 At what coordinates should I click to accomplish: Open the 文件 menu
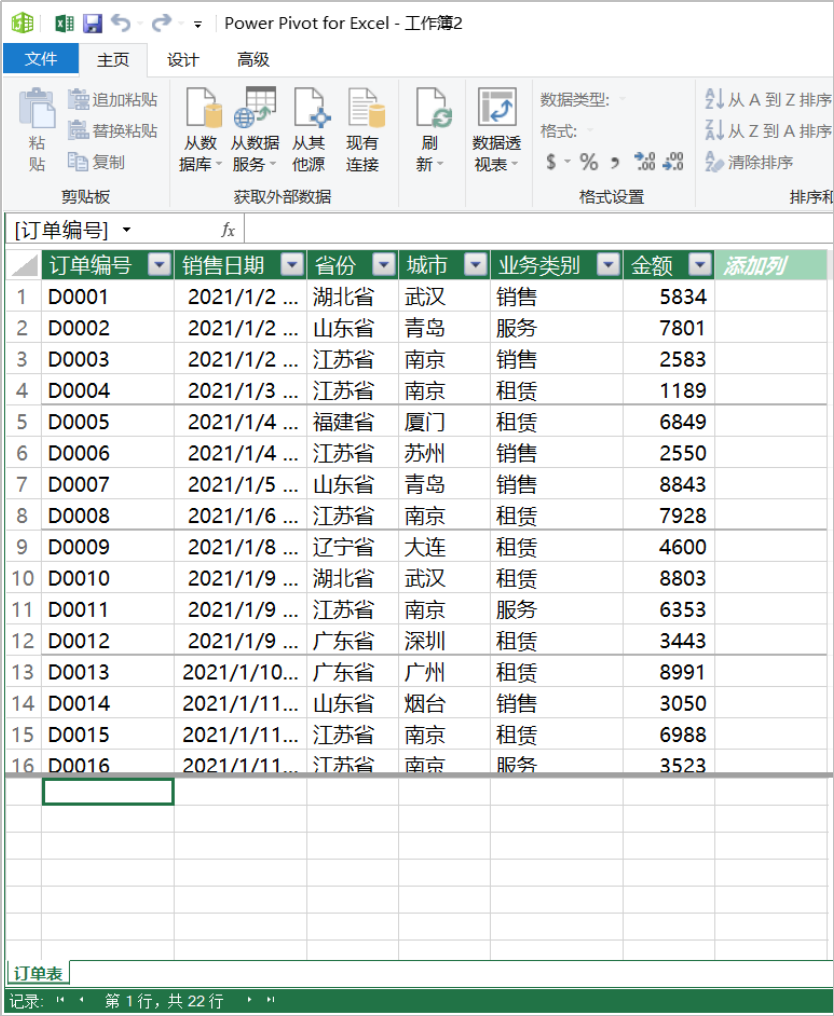[41, 60]
